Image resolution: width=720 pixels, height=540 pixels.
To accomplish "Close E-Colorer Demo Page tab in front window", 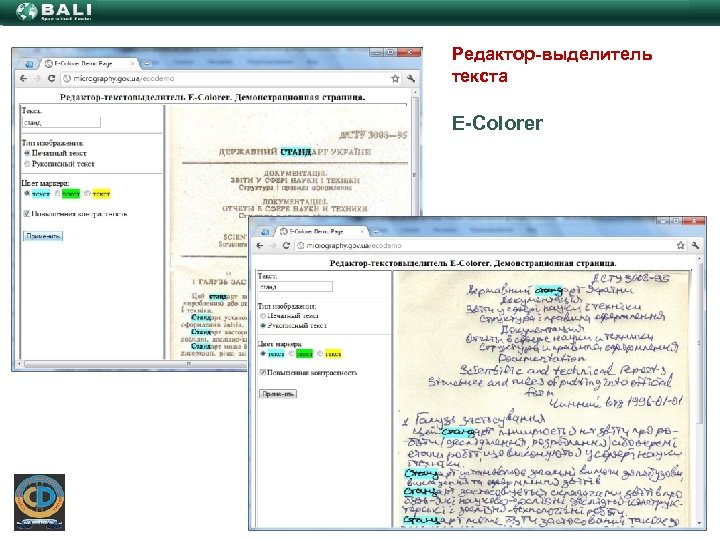I will coord(363,231).
